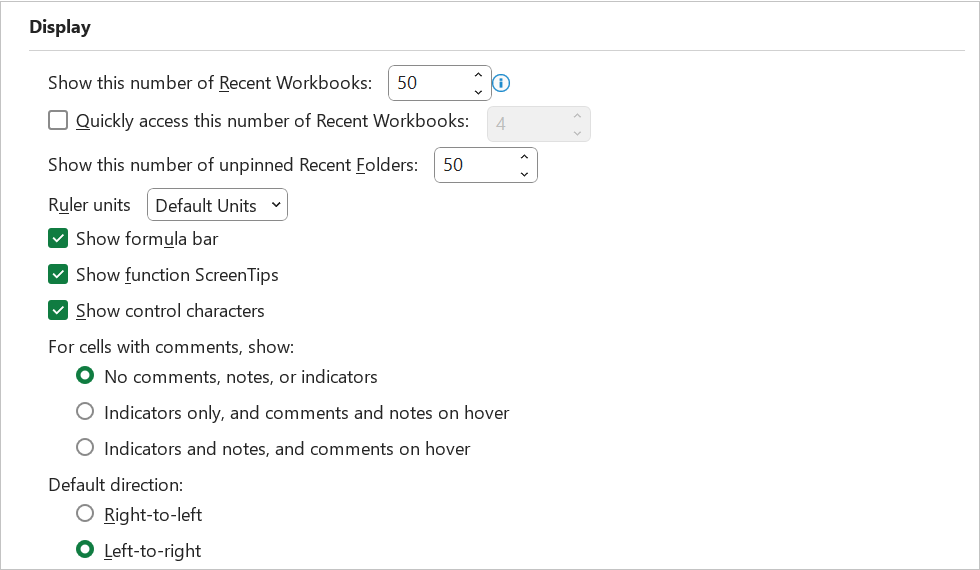Click the up arrow in quick access workbooks spinner
Image resolution: width=980 pixels, height=570 pixels.
(578, 116)
